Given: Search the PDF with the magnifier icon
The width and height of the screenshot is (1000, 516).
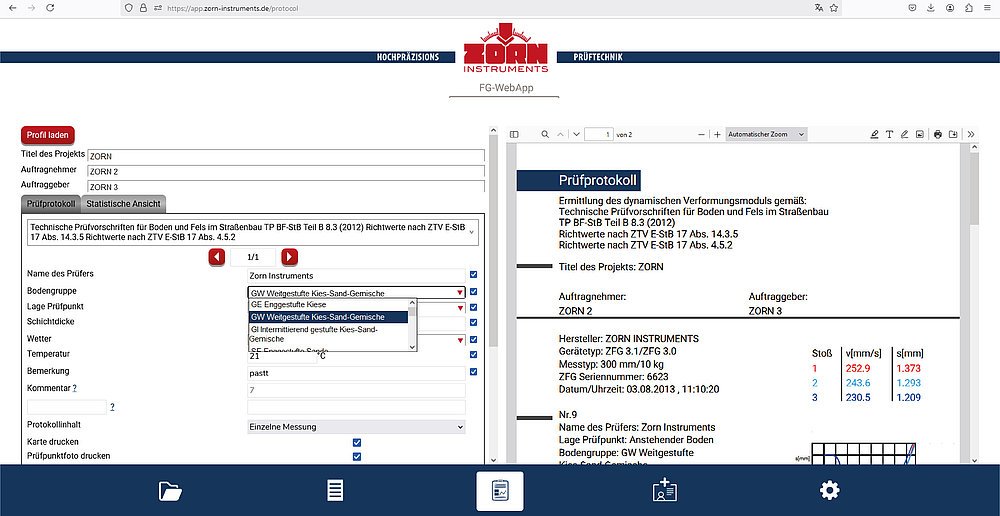Looking at the screenshot, I should 545,134.
